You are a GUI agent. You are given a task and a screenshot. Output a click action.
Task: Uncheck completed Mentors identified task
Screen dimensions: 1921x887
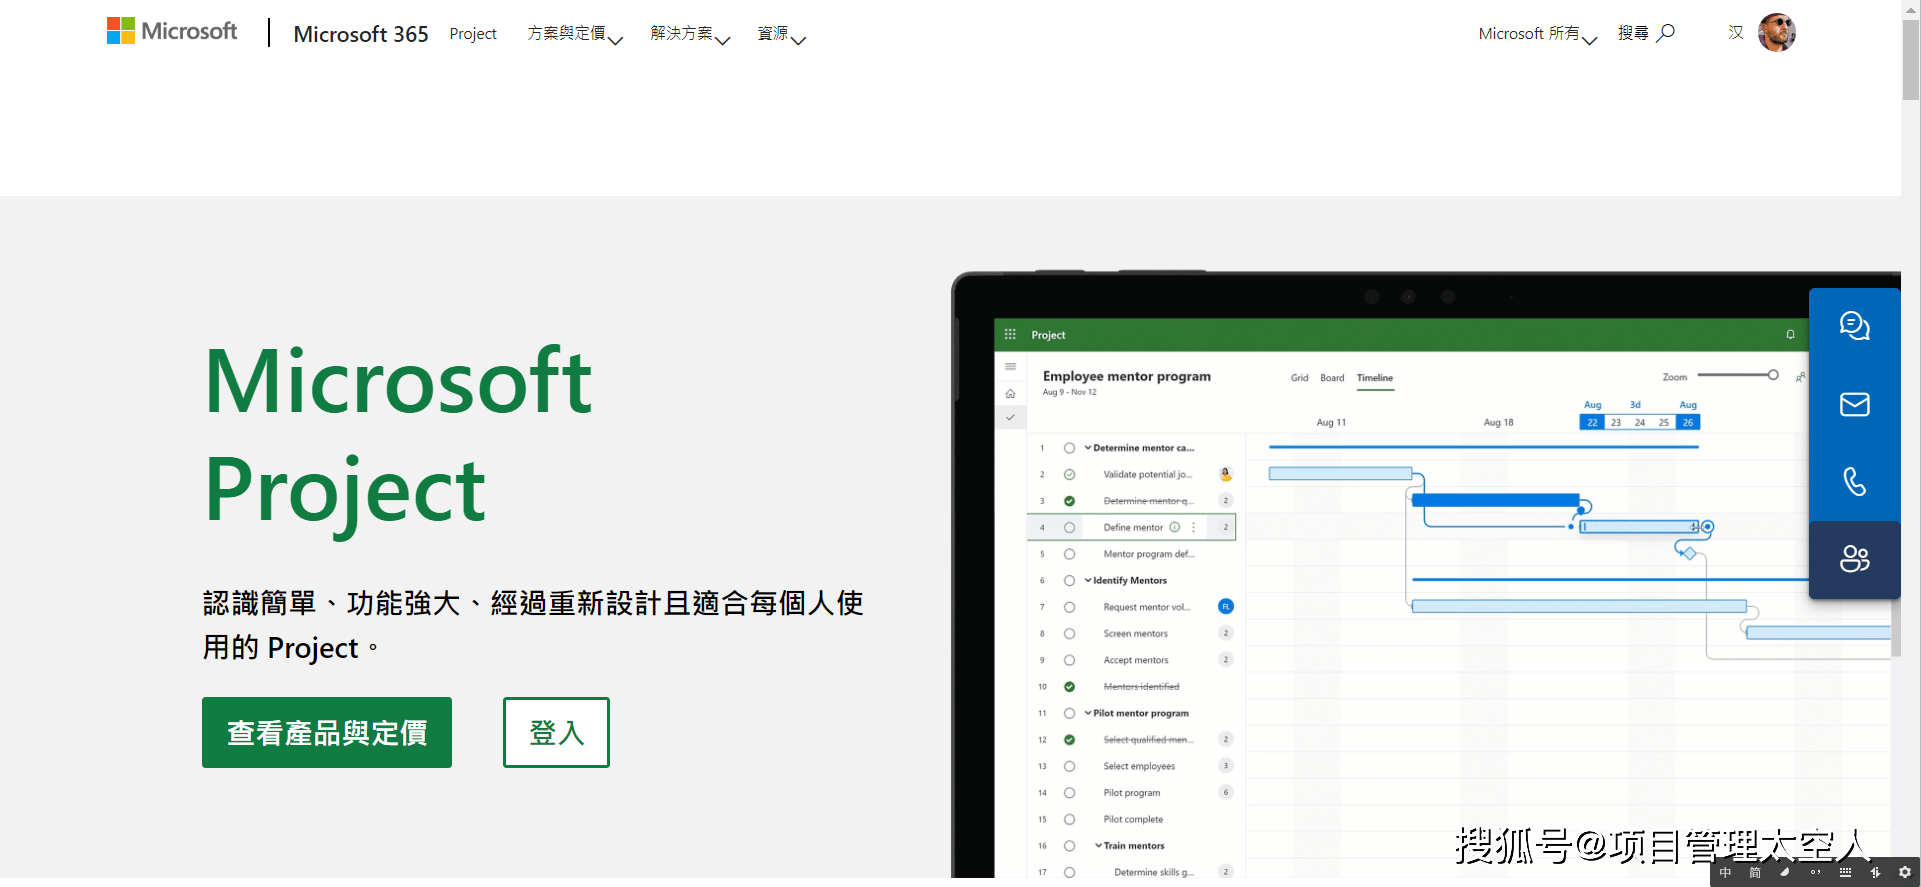click(1069, 686)
